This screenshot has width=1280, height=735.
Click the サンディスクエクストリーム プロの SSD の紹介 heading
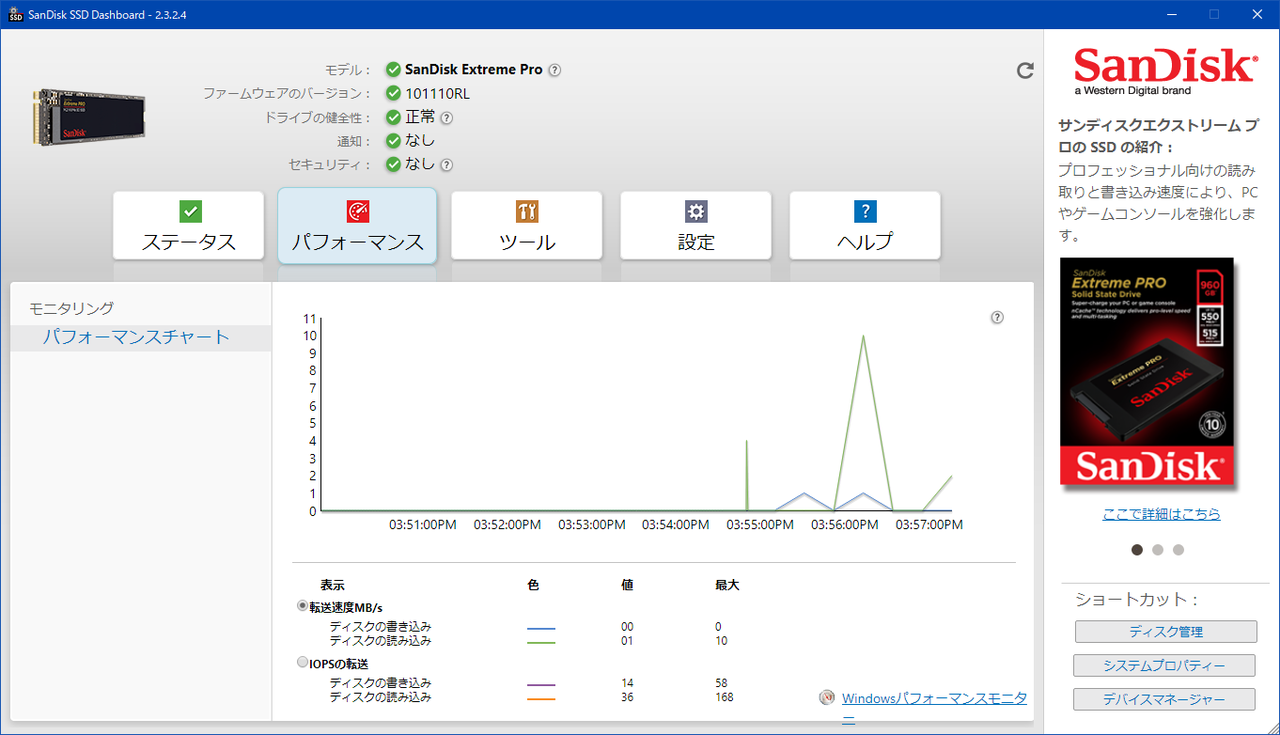pyautogui.click(x=1159, y=137)
